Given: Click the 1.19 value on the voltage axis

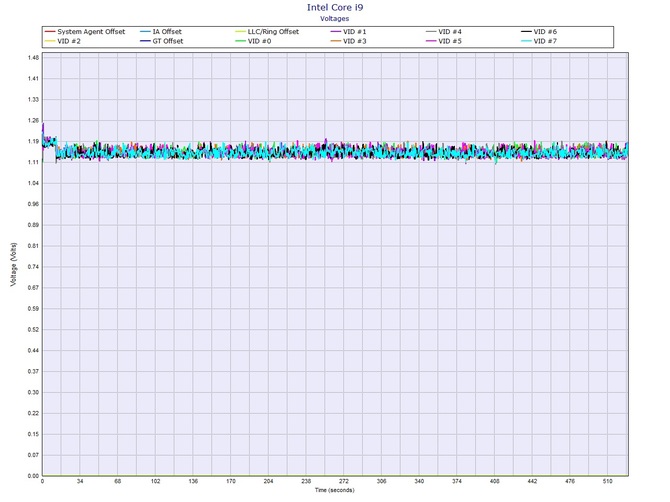Looking at the screenshot, I should click(34, 141).
